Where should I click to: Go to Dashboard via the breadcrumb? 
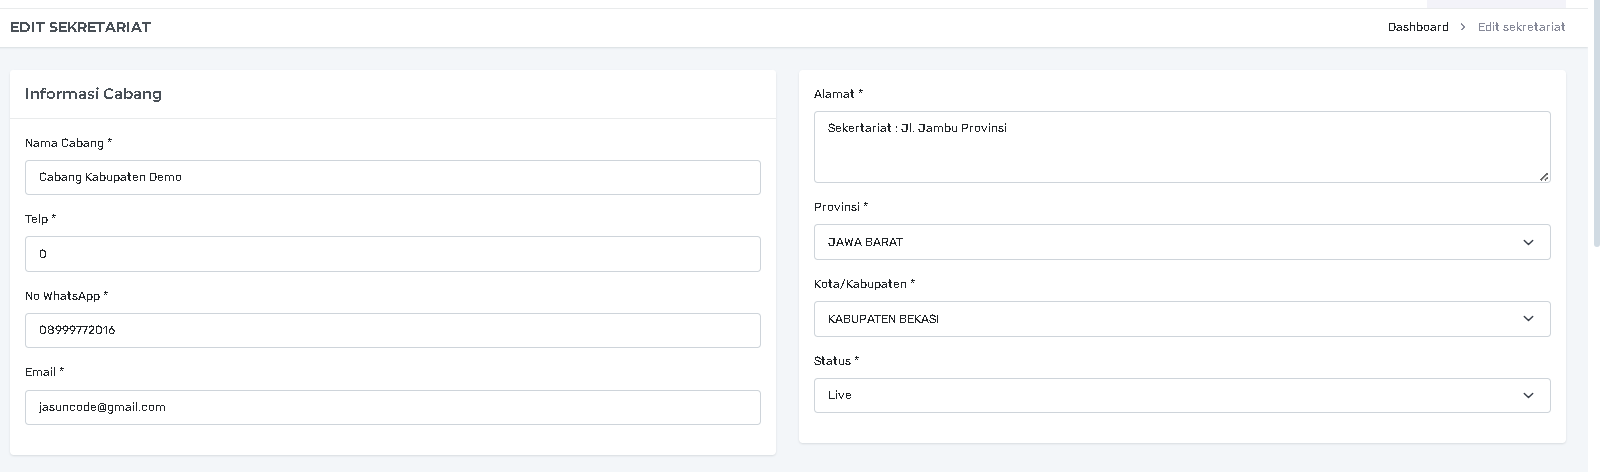(1417, 27)
